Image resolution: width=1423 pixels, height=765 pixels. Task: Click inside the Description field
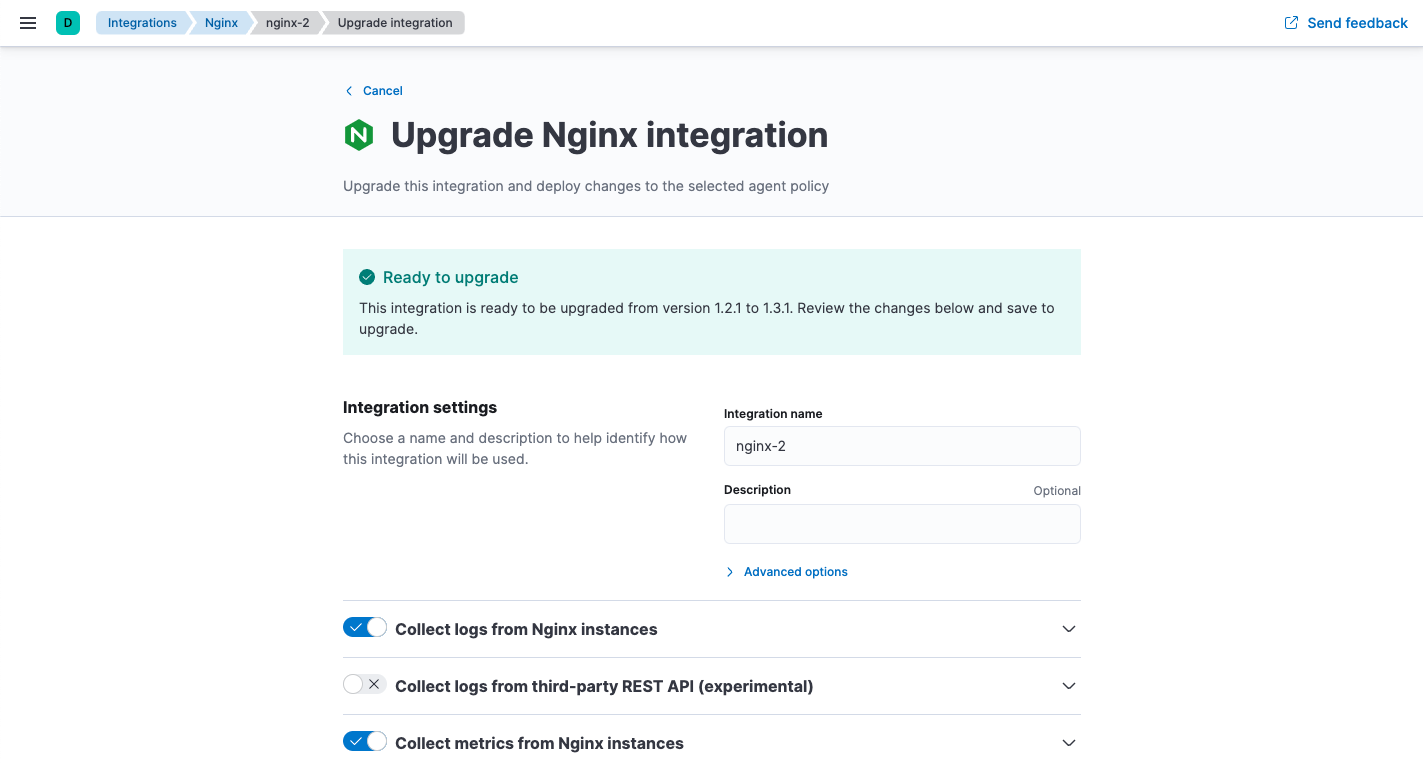(x=901, y=523)
